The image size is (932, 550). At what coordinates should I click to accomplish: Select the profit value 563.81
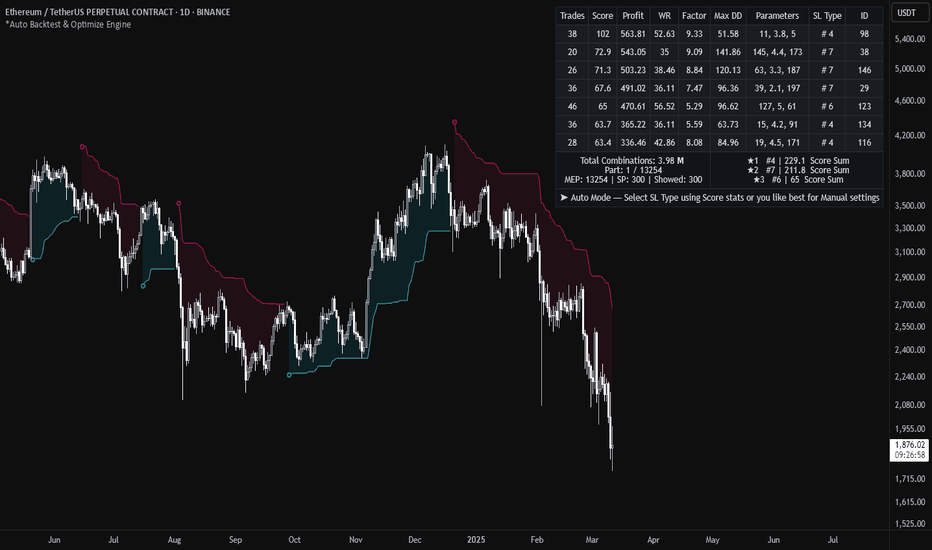pyautogui.click(x=633, y=34)
